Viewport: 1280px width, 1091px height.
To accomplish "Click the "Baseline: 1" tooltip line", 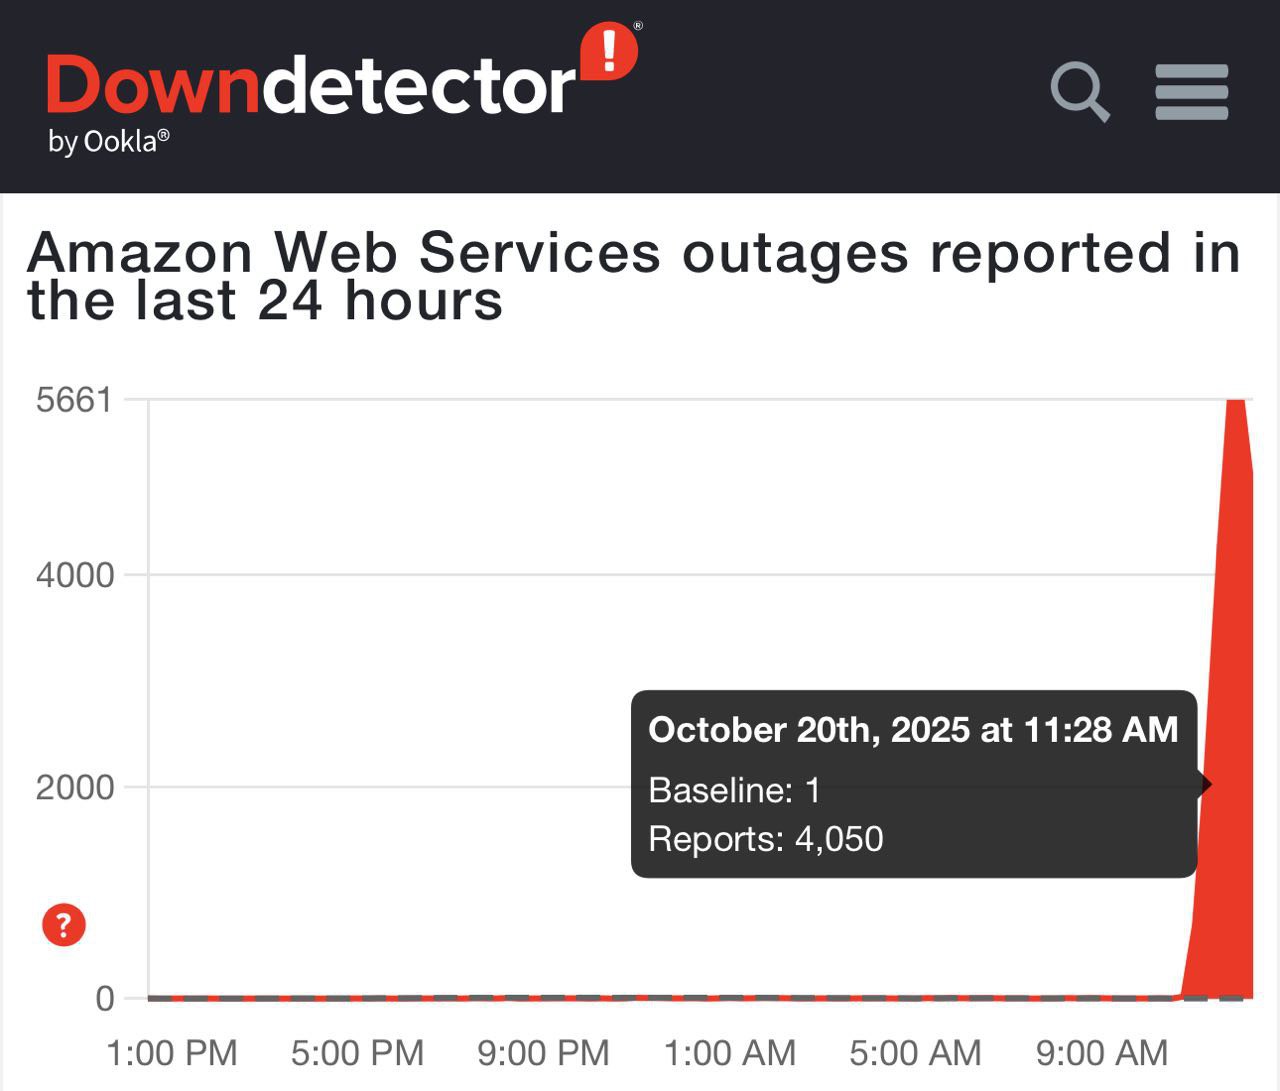I will [x=734, y=790].
